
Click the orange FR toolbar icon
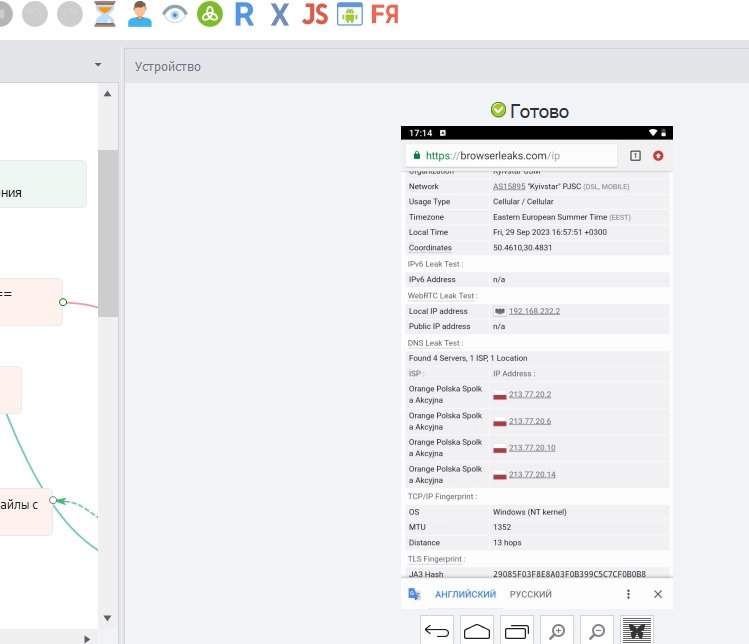pos(385,14)
